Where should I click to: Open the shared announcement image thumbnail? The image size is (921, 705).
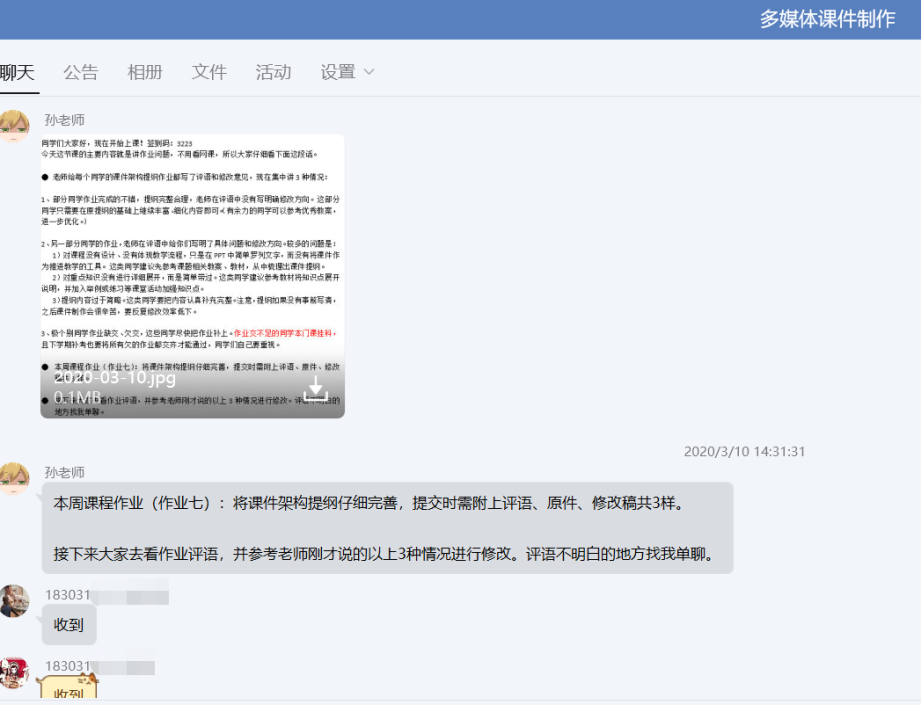(192, 260)
